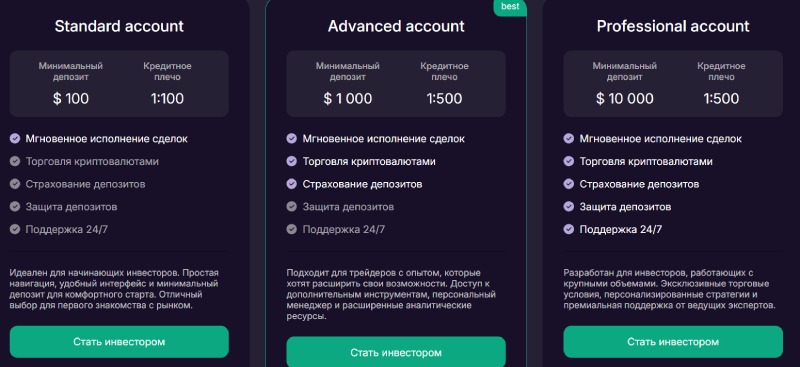
Task: Click checkmark beside Professional's Поддержка 24/7
Action: pos(568,229)
